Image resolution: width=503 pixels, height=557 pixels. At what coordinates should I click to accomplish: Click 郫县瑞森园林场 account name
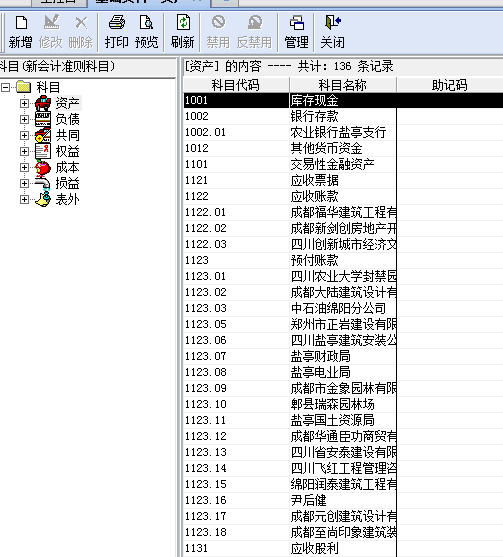tap(332, 404)
